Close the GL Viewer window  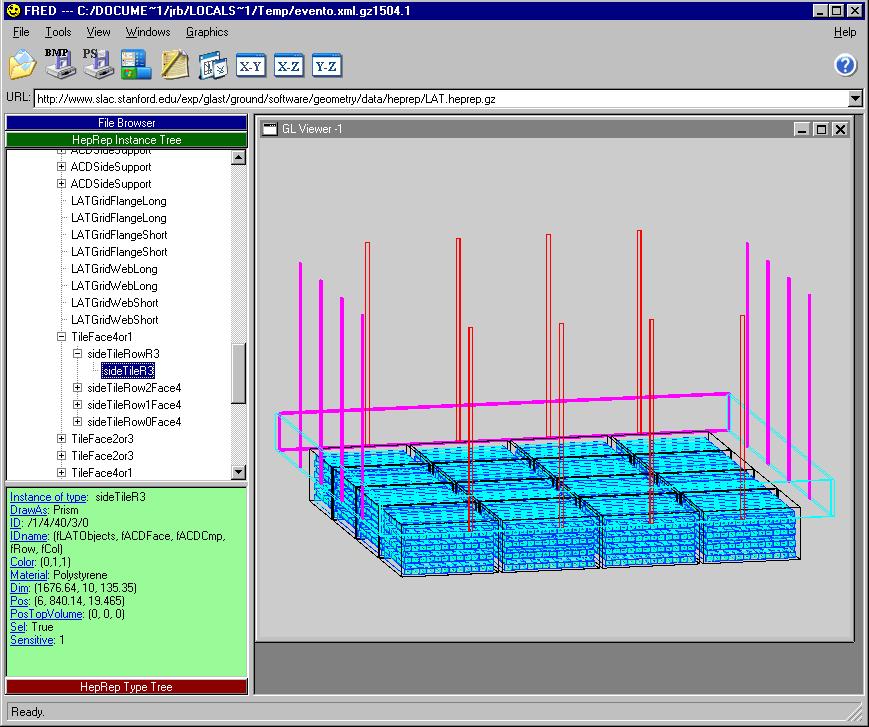[x=840, y=129]
